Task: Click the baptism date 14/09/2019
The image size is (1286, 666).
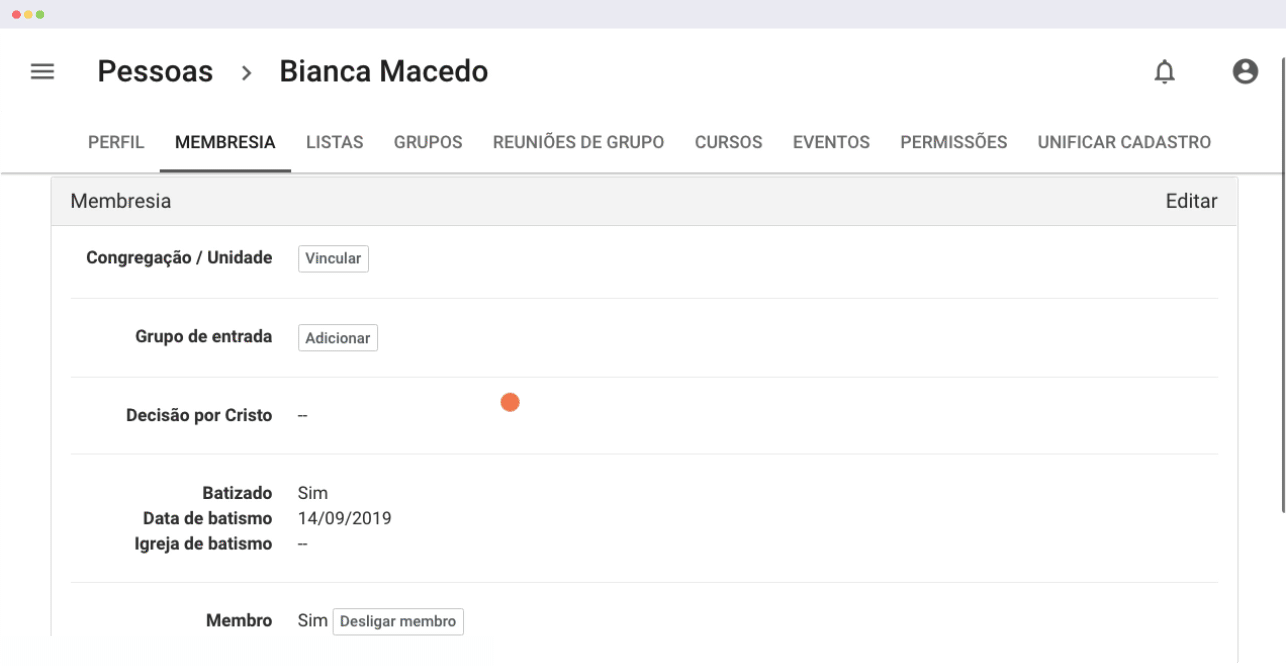Action: (x=345, y=518)
